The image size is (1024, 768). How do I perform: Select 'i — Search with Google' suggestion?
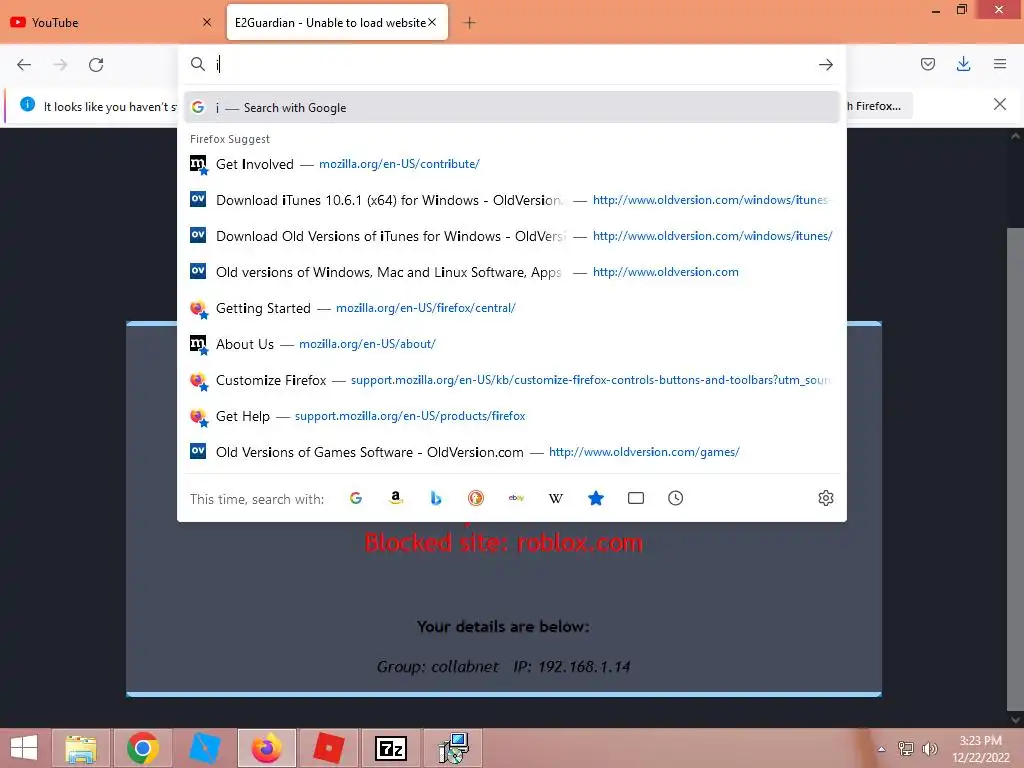point(511,108)
